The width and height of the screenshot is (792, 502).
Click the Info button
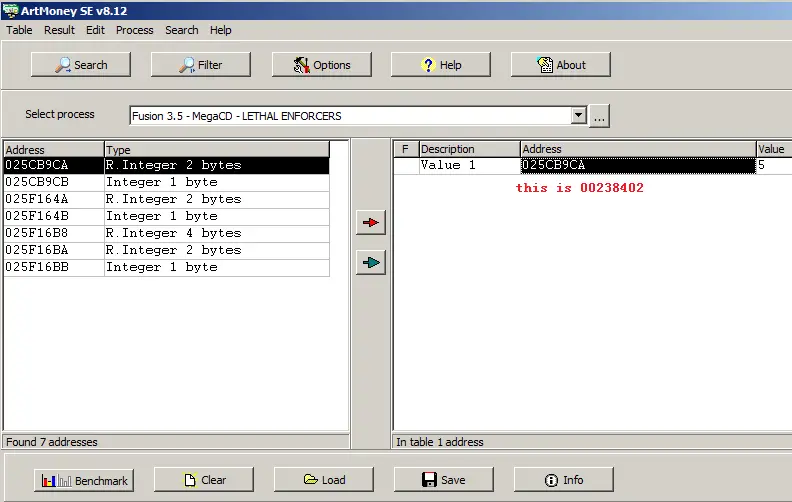(564, 480)
